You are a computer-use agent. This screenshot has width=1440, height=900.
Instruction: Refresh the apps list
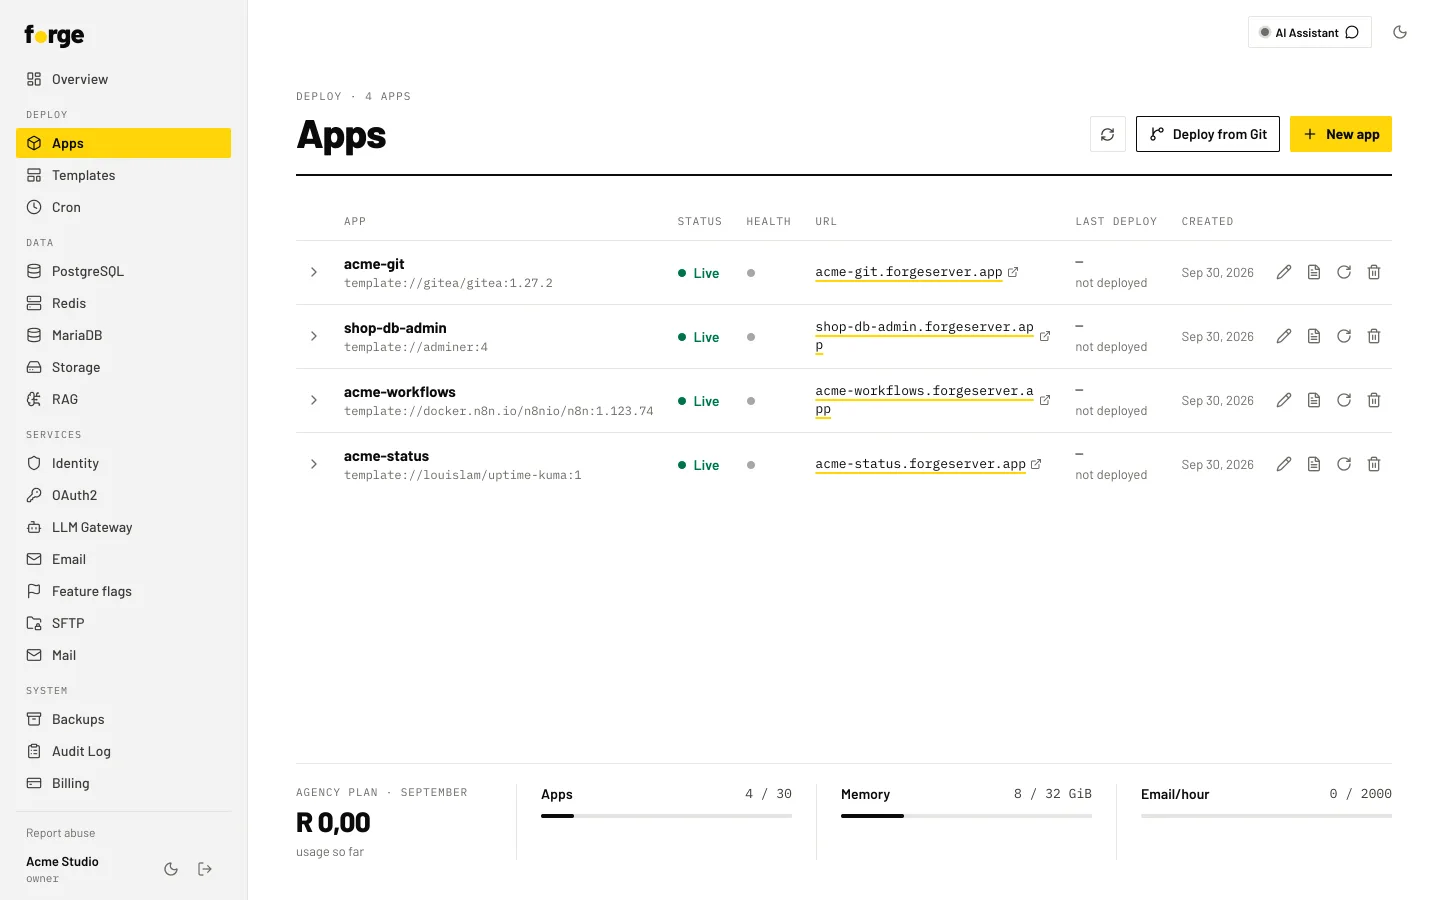pos(1108,134)
